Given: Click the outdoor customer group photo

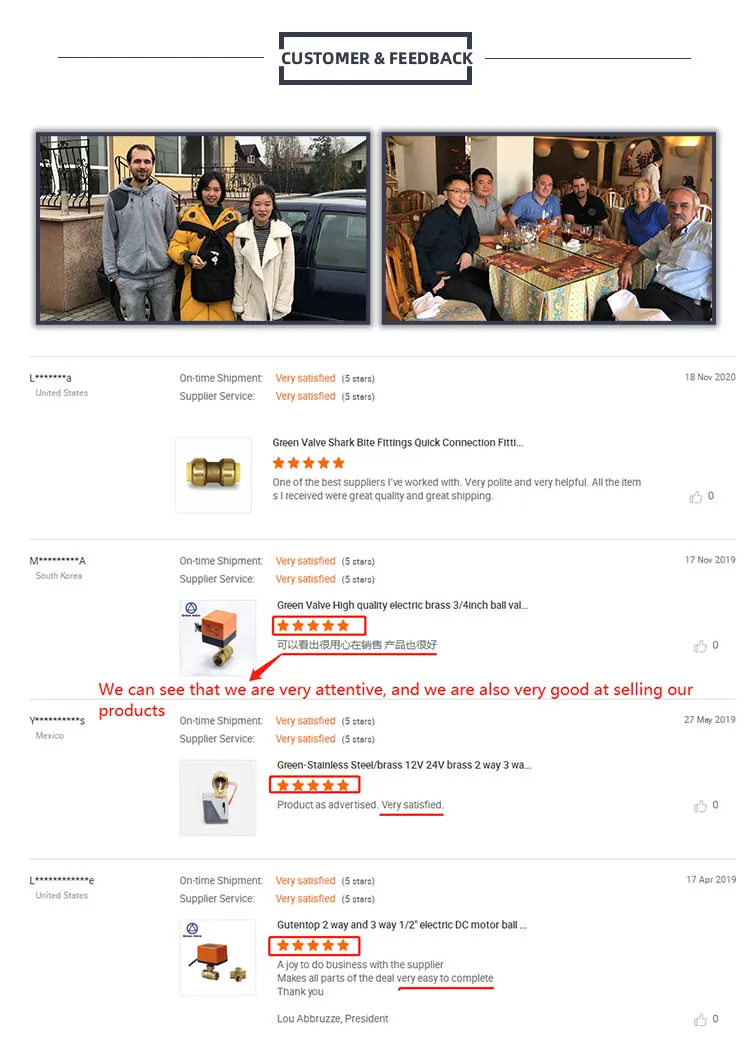Looking at the screenshot, I should (x=203, y=229).
